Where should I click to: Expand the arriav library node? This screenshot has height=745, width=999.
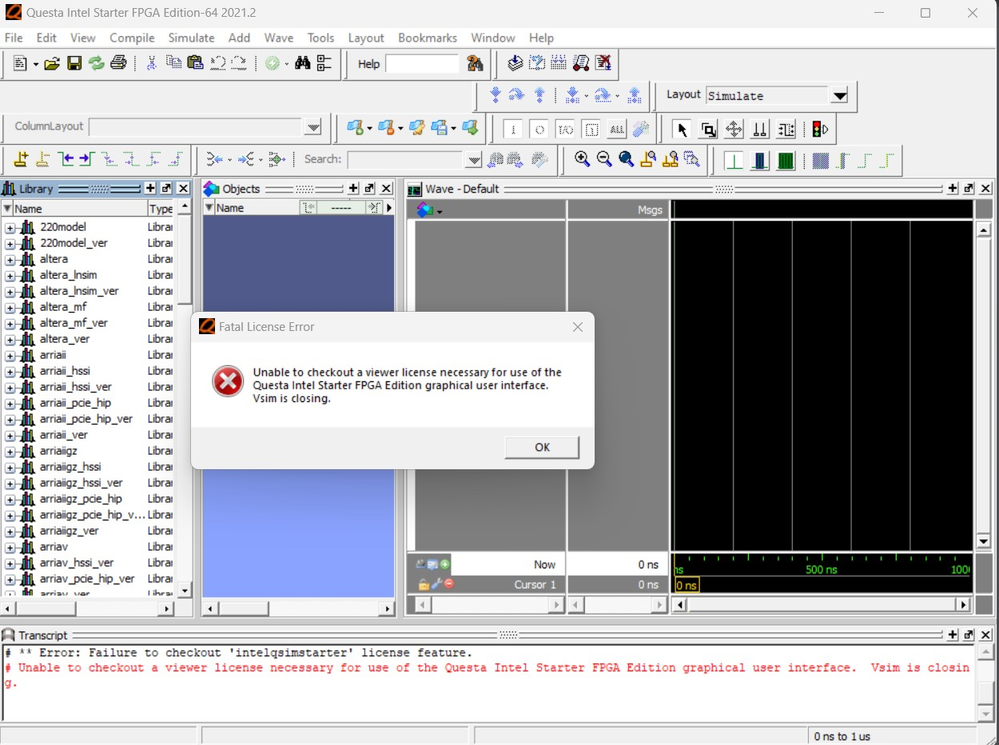pos(10,547)
